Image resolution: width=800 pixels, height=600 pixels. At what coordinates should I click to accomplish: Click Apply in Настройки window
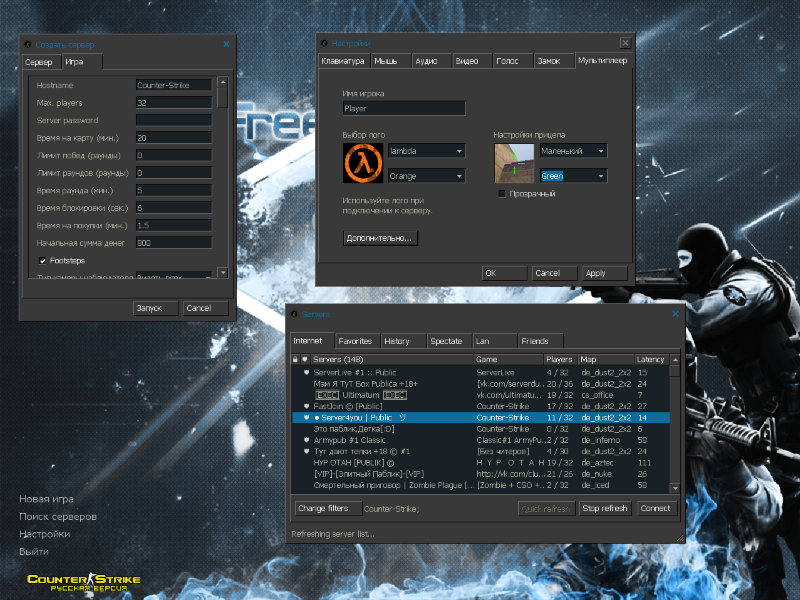pyautogui.click(x=604, y=273)
